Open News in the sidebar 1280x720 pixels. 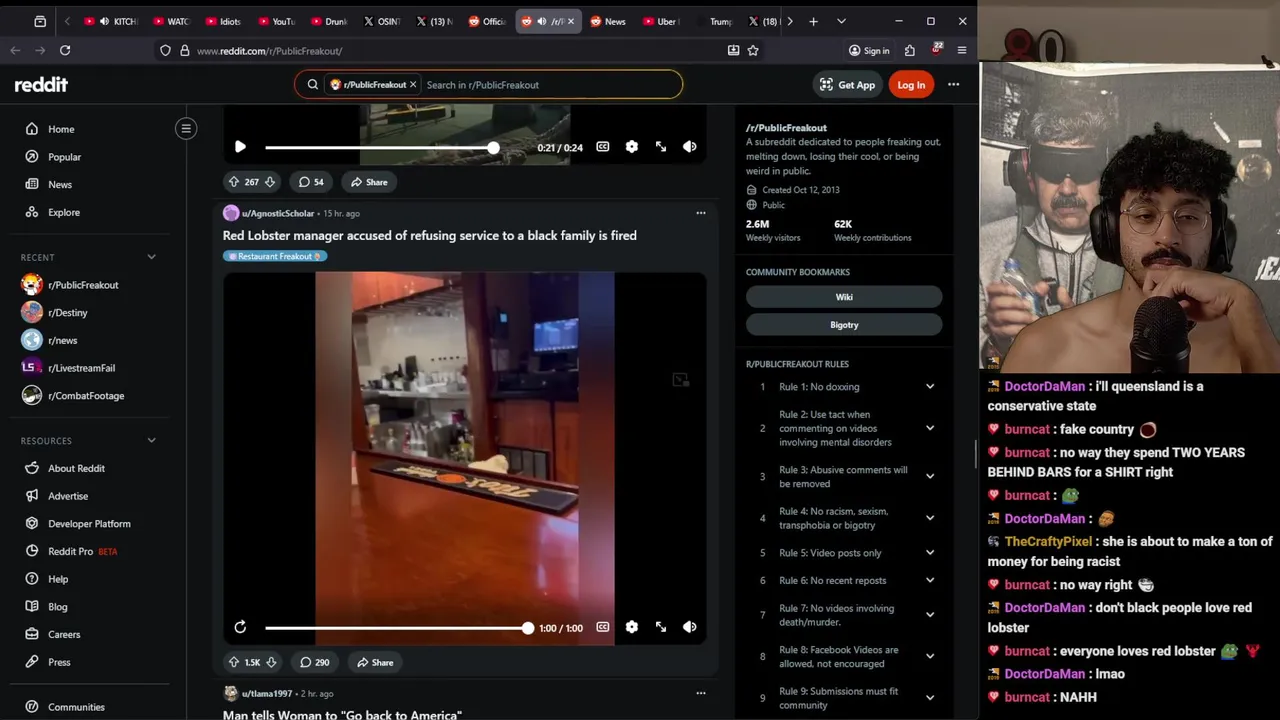point(60,185)
